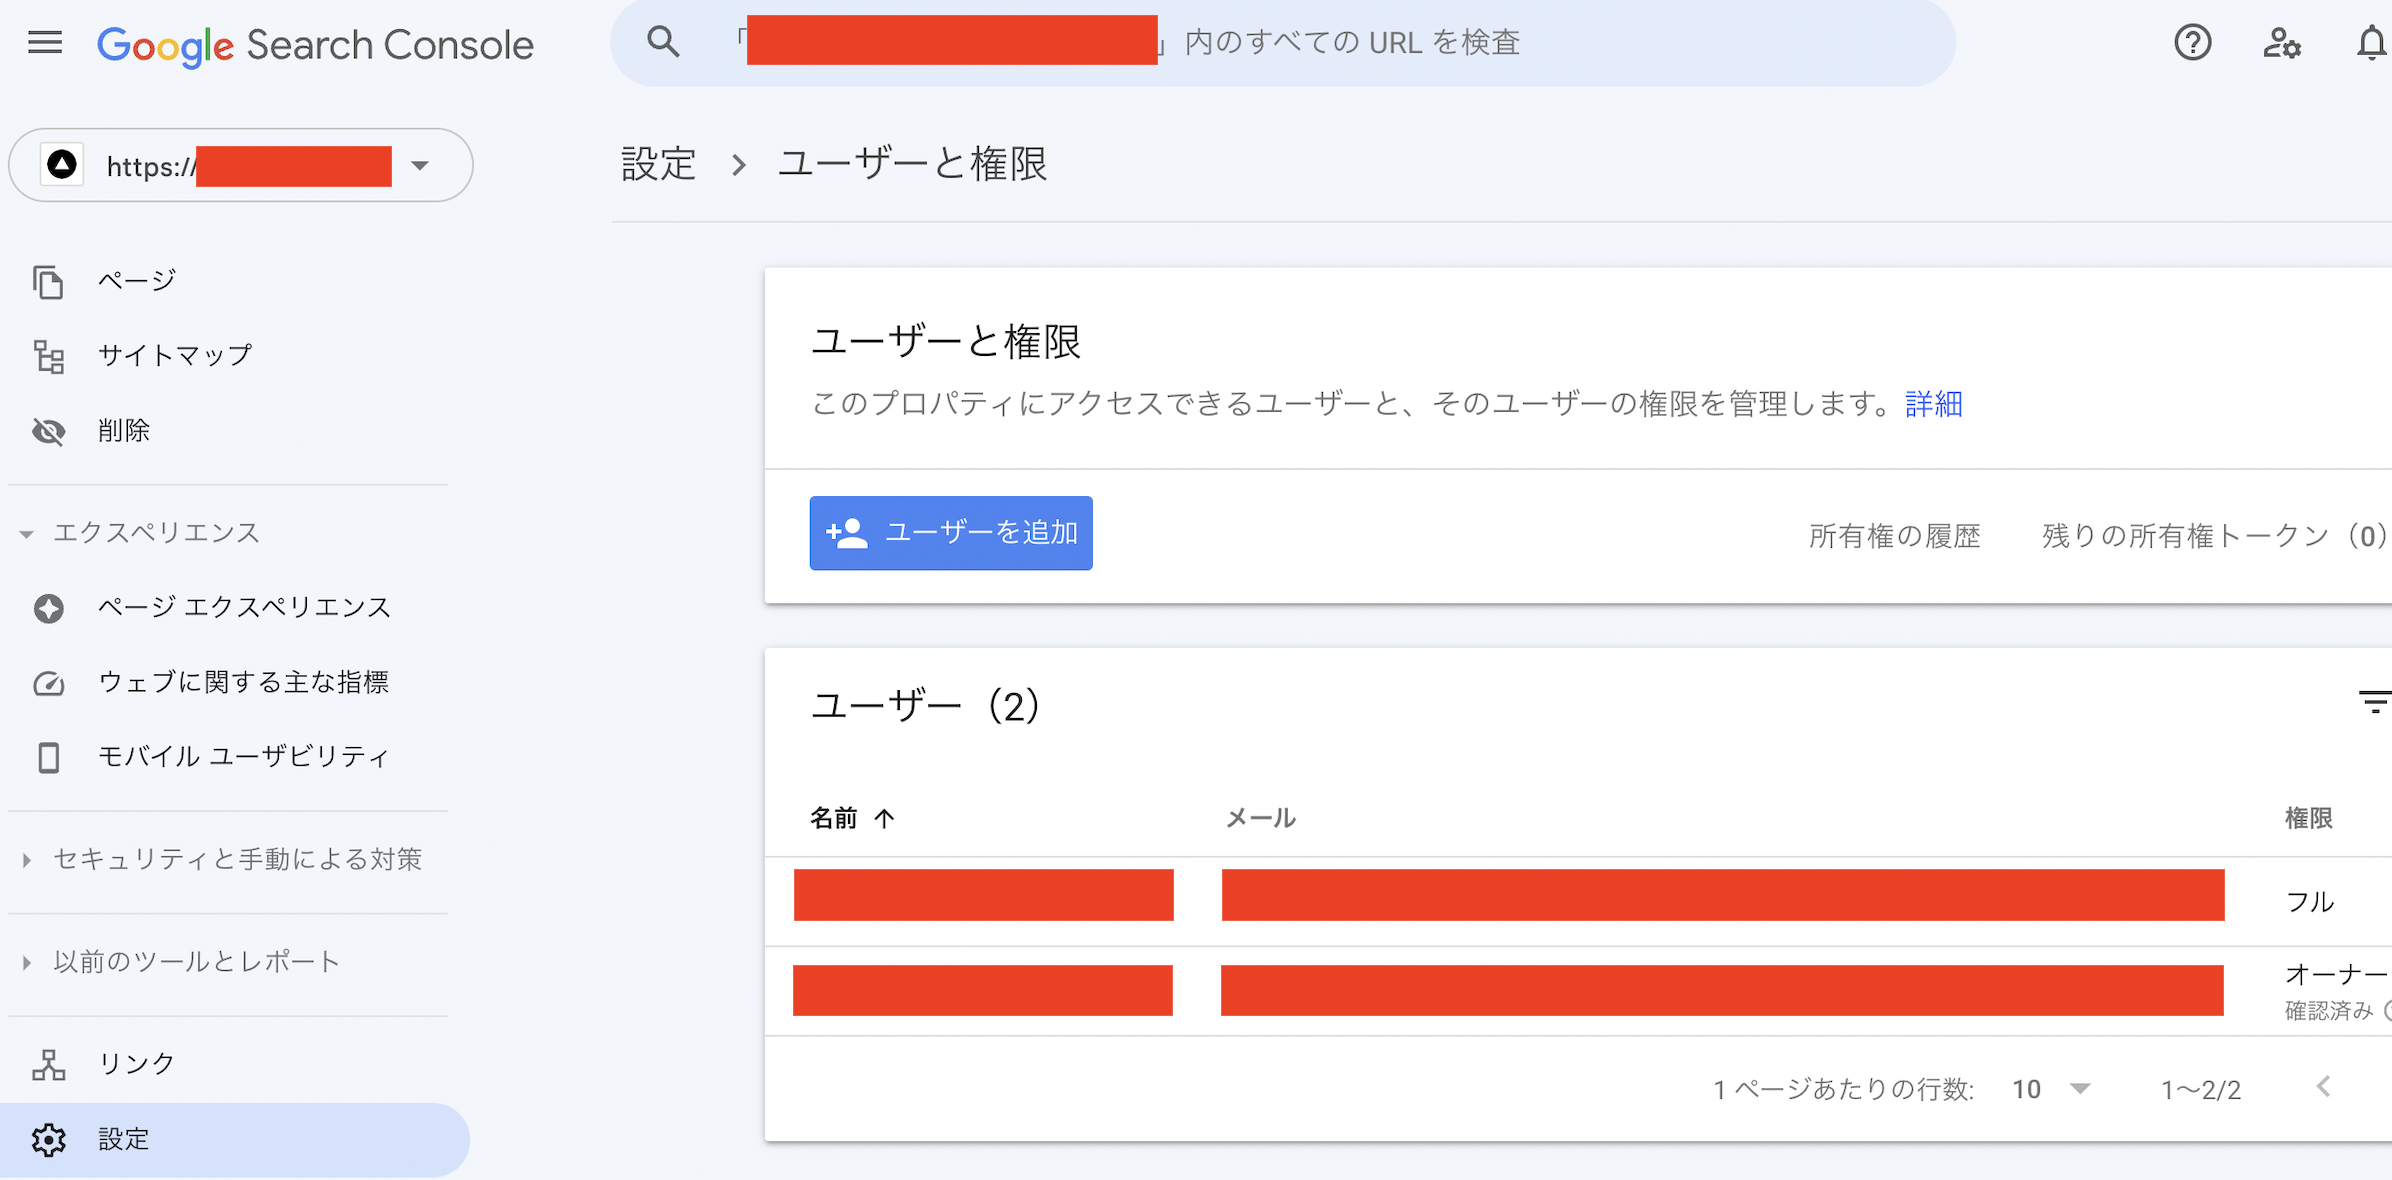Screen dimensions: 2392x1180
Task: Open 所有権の履歴
Action: tap(1894, 536)
